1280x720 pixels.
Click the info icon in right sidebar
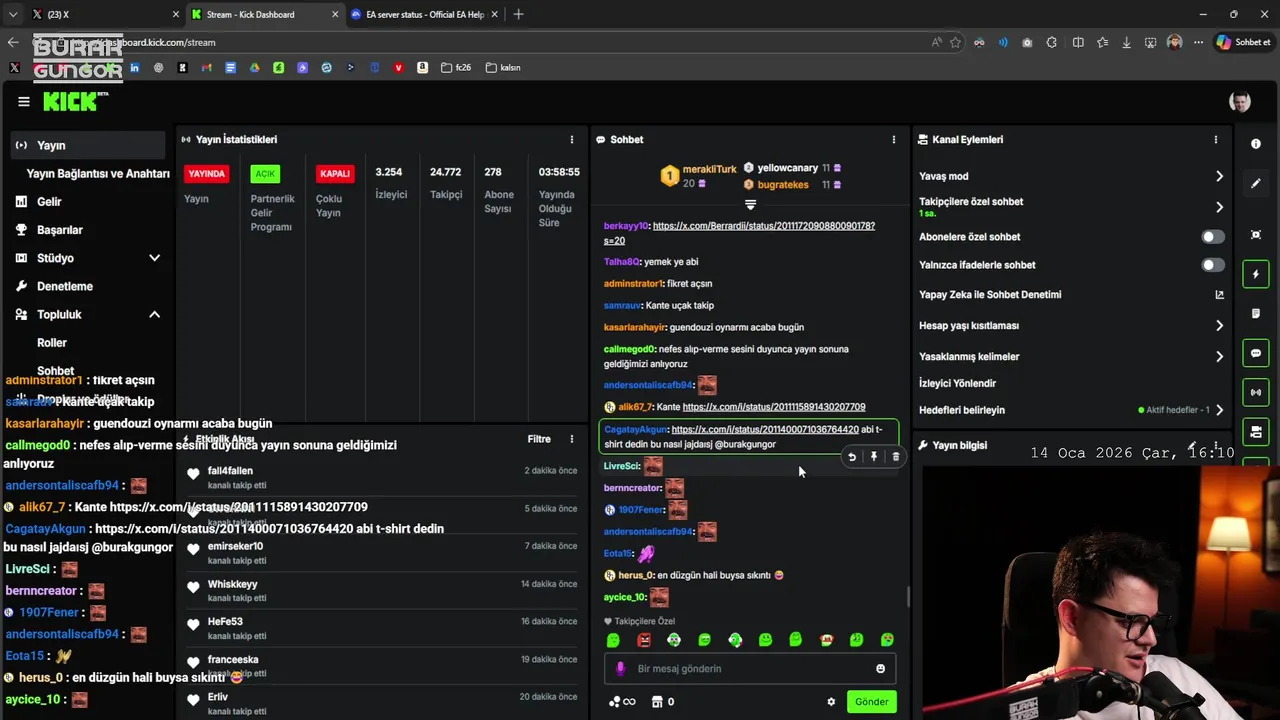pos(1256,144)
